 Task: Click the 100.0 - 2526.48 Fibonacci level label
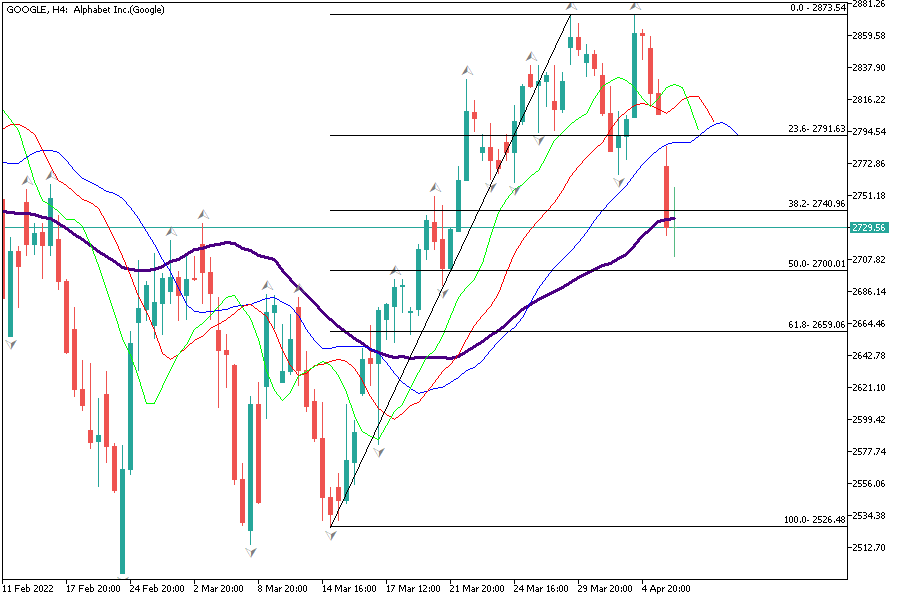813,520
